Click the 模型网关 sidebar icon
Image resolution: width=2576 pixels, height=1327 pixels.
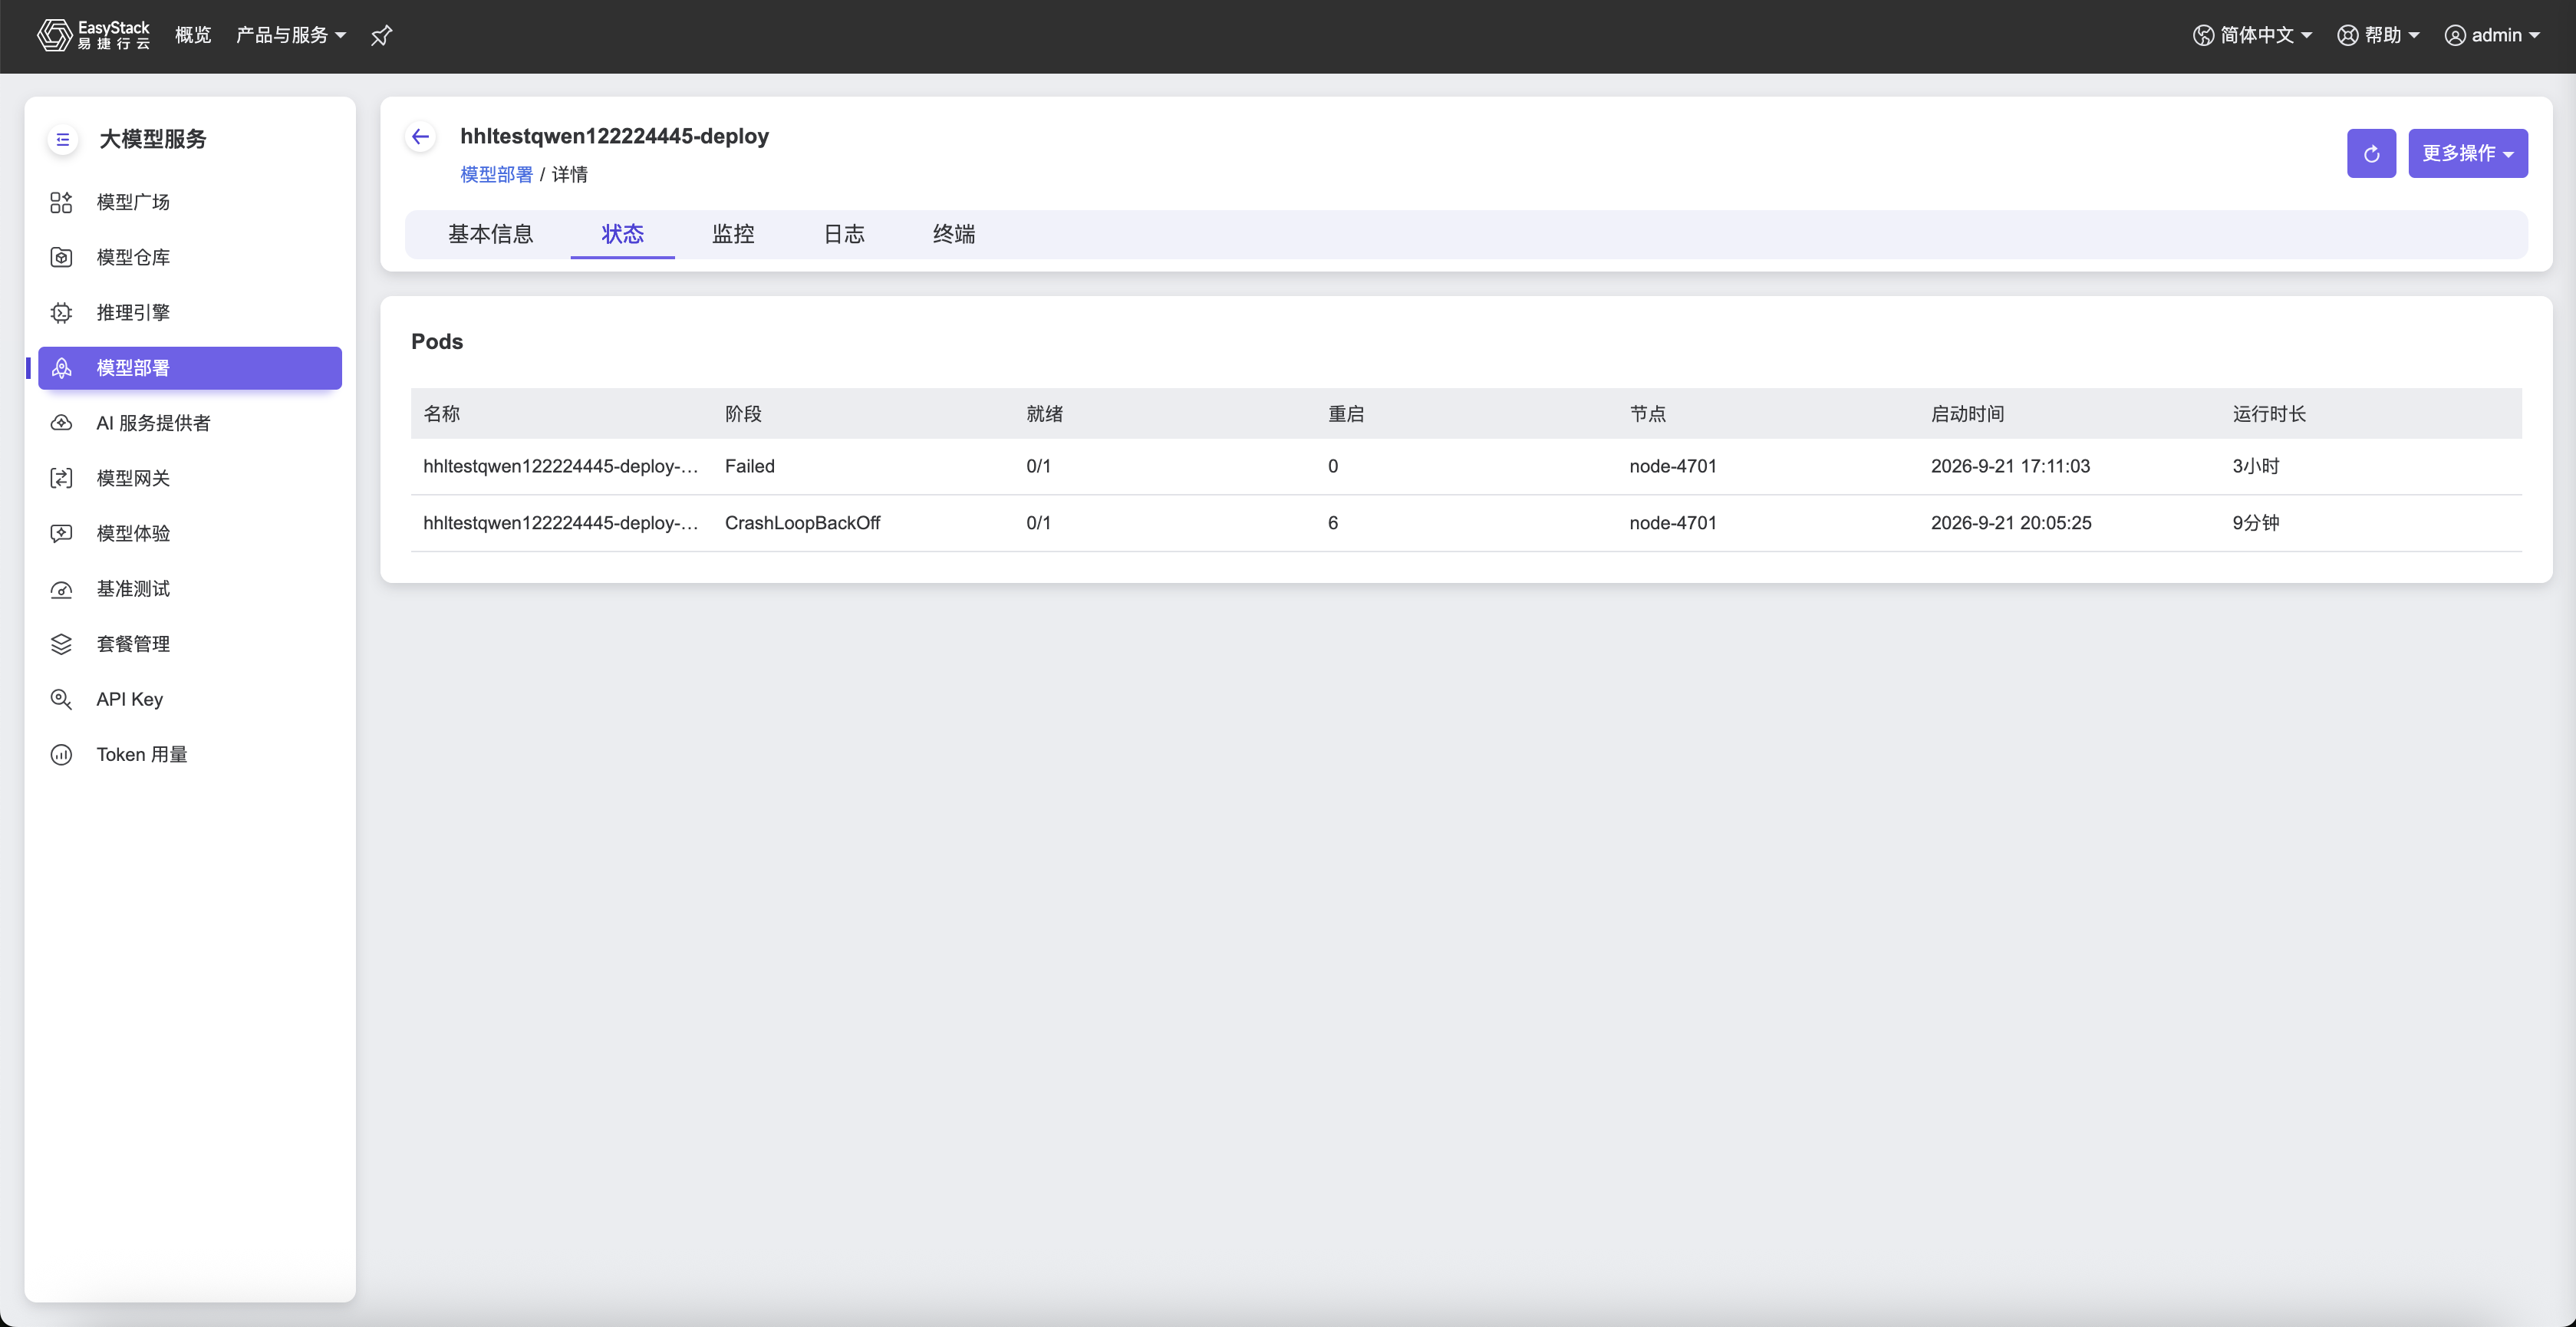point(61,478)
